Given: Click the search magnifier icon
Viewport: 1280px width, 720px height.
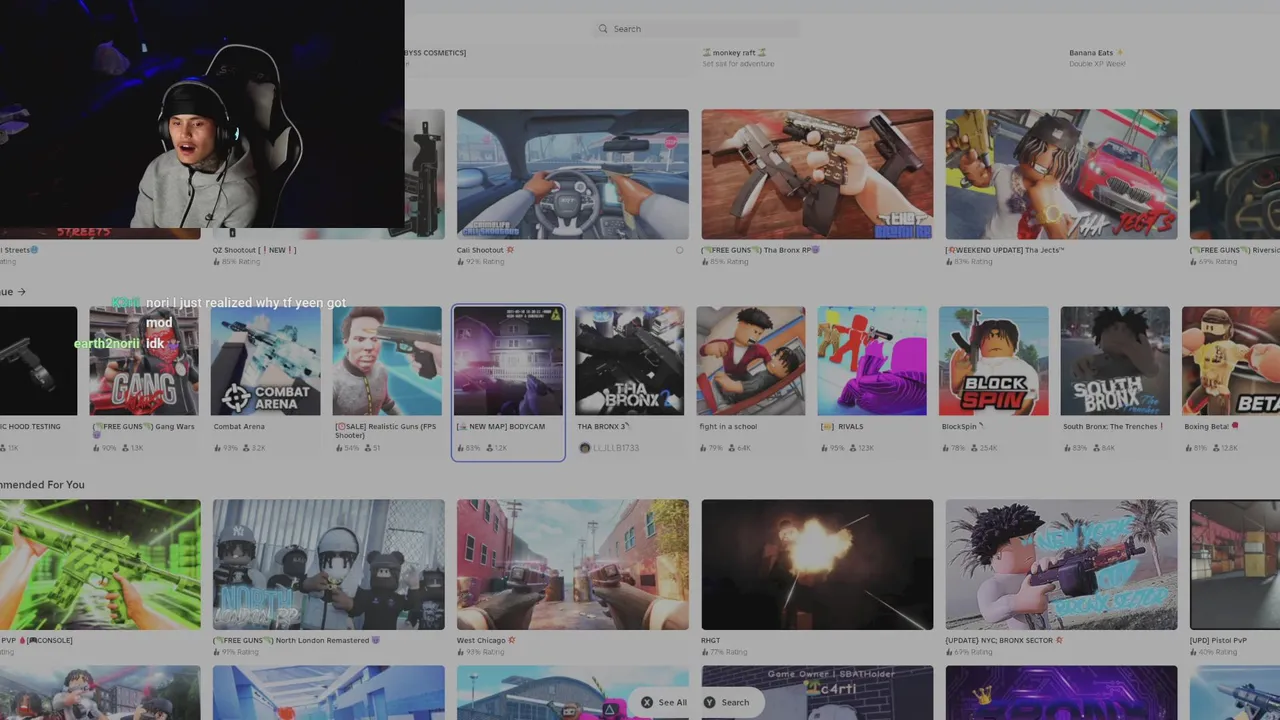Looking at the screenshot, I should 603,29.
